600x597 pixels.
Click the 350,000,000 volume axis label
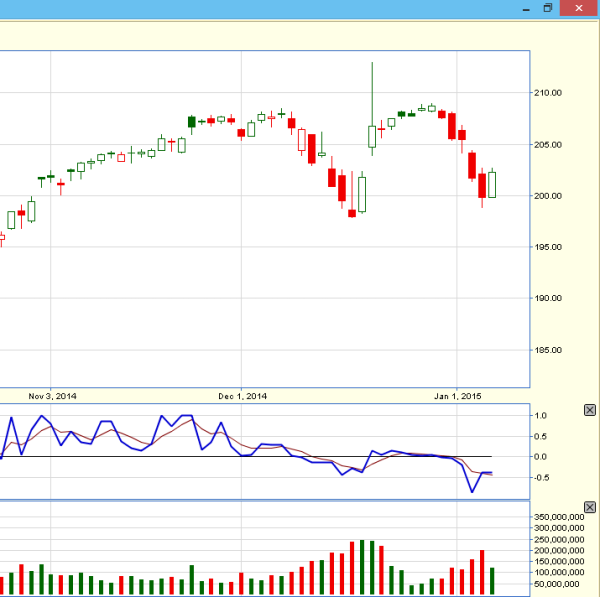558,517
